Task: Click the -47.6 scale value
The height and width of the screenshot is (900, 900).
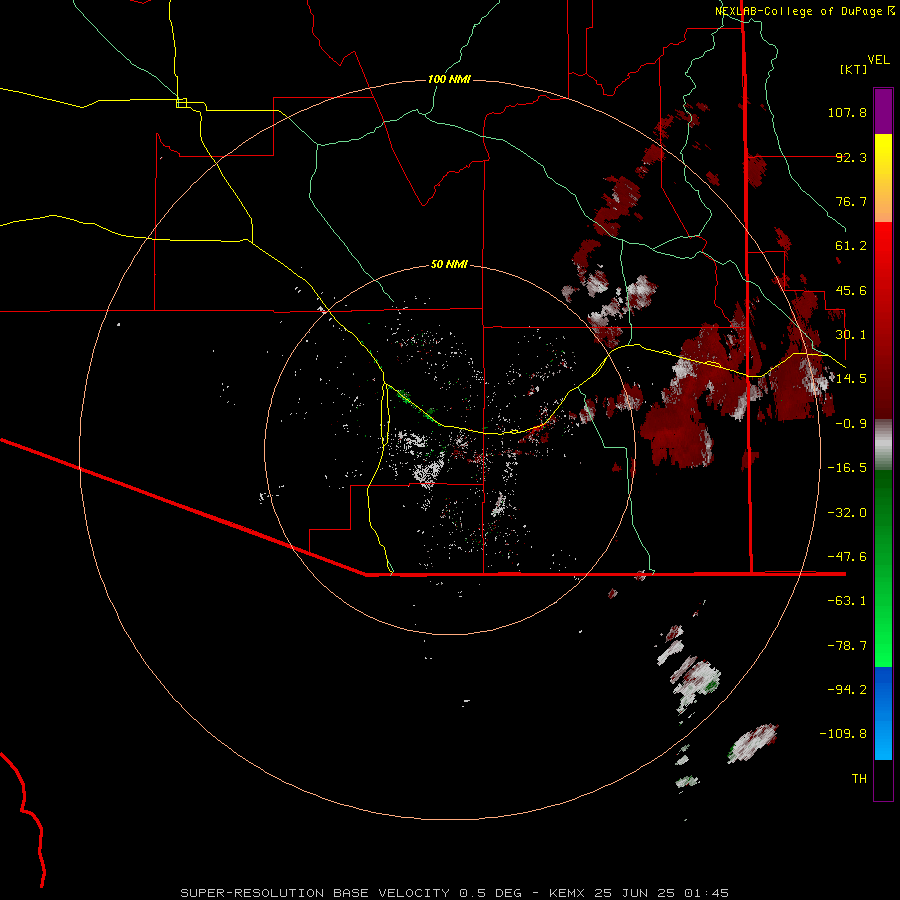Action: pyautogui.click(x=847, y=557)
